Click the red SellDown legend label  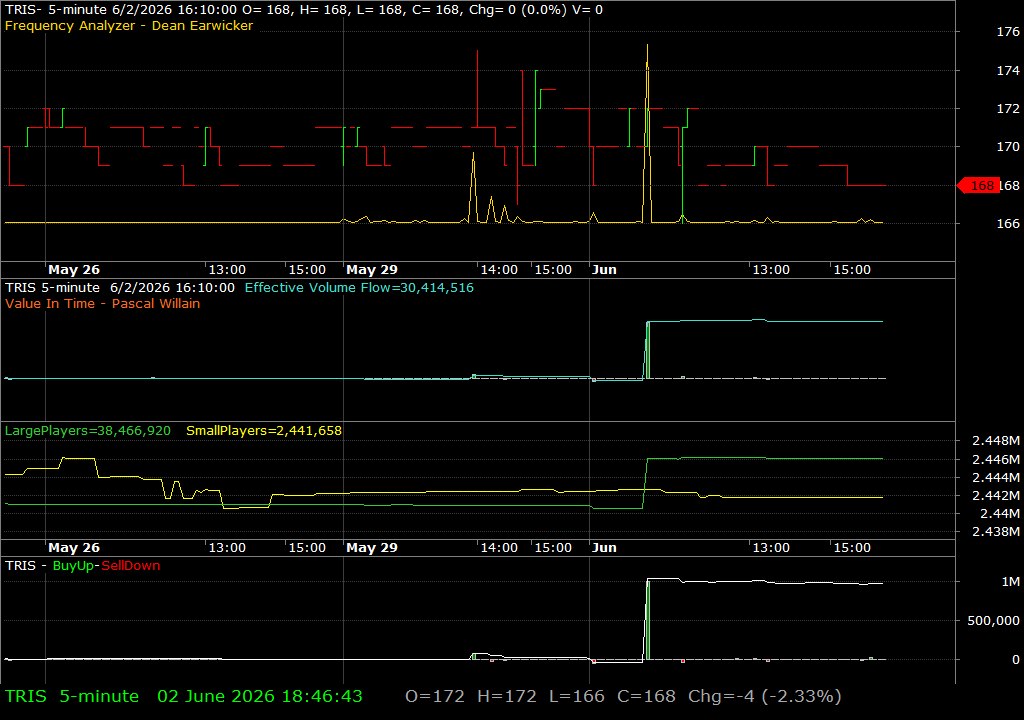tap(131, 566)
